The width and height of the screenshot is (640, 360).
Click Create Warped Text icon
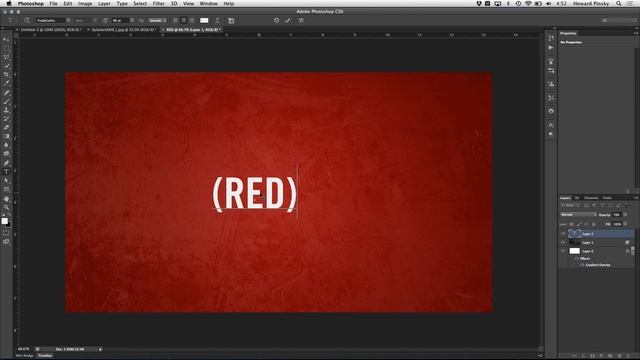point(217,20)
